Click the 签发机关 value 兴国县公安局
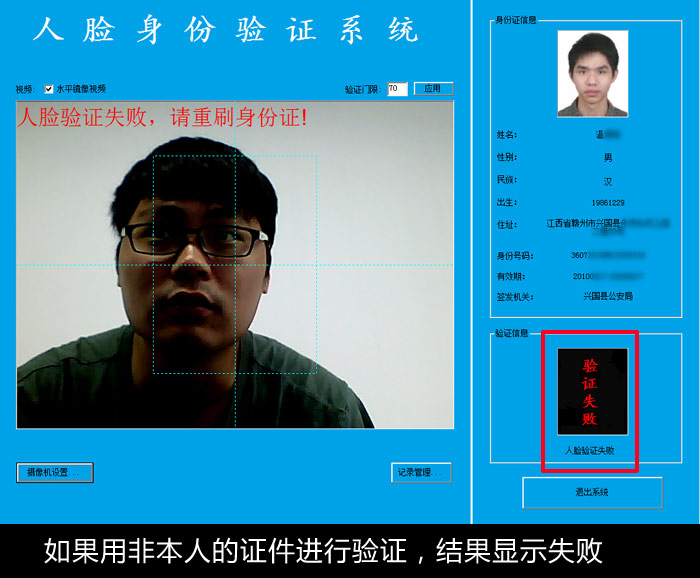The width and height of the screenshot is (700, 578). 607,296
